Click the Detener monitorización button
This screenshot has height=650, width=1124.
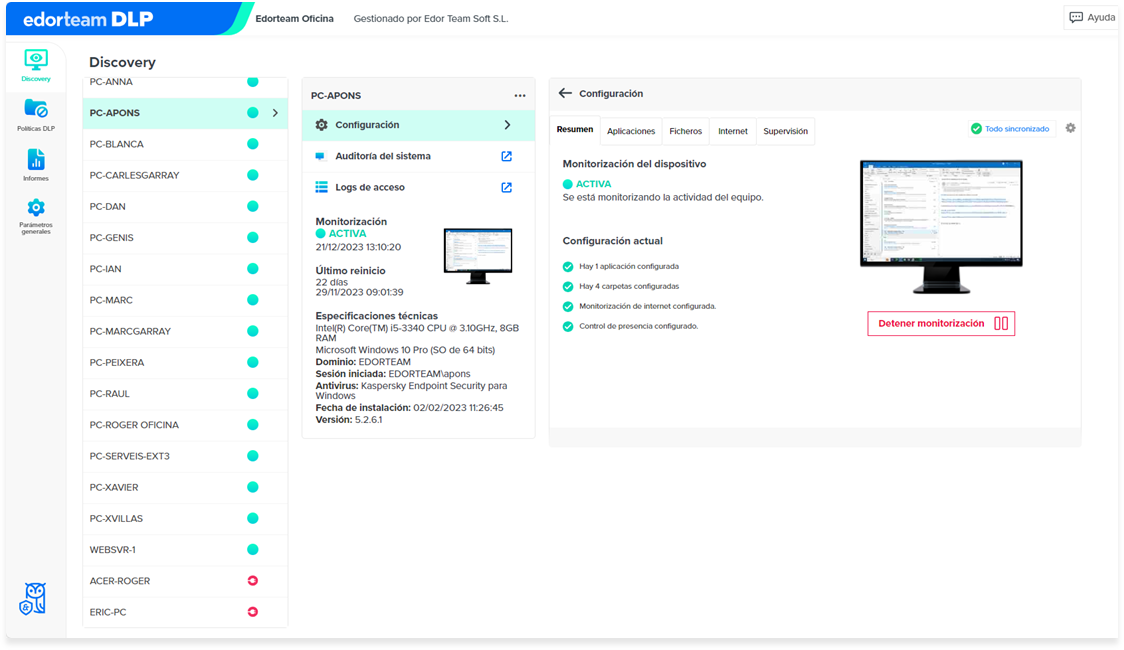(x=940, y=323)
